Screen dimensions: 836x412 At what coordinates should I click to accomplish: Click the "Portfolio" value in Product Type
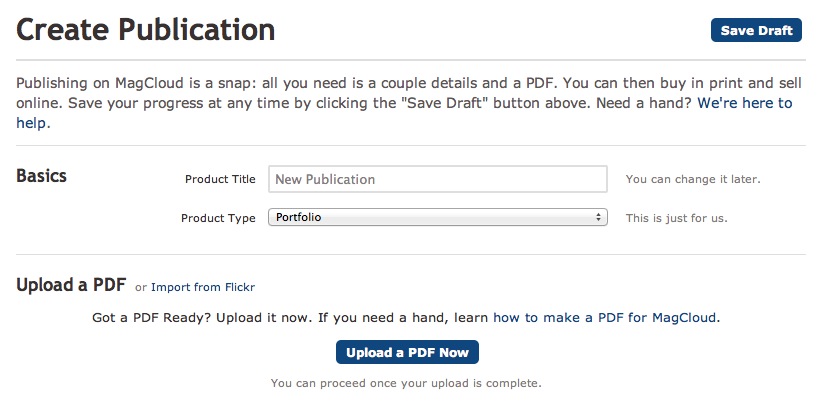tap(299, 217)
